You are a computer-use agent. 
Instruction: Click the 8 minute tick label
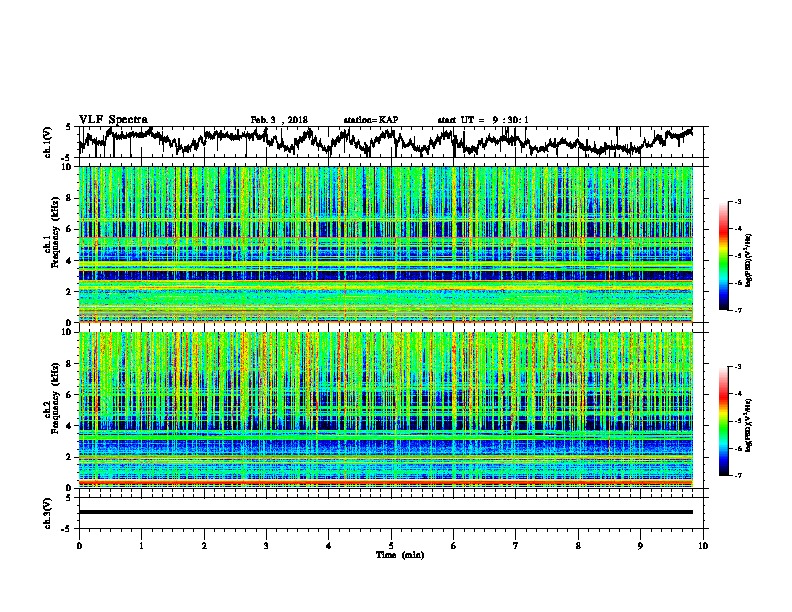tap(578, 546)
